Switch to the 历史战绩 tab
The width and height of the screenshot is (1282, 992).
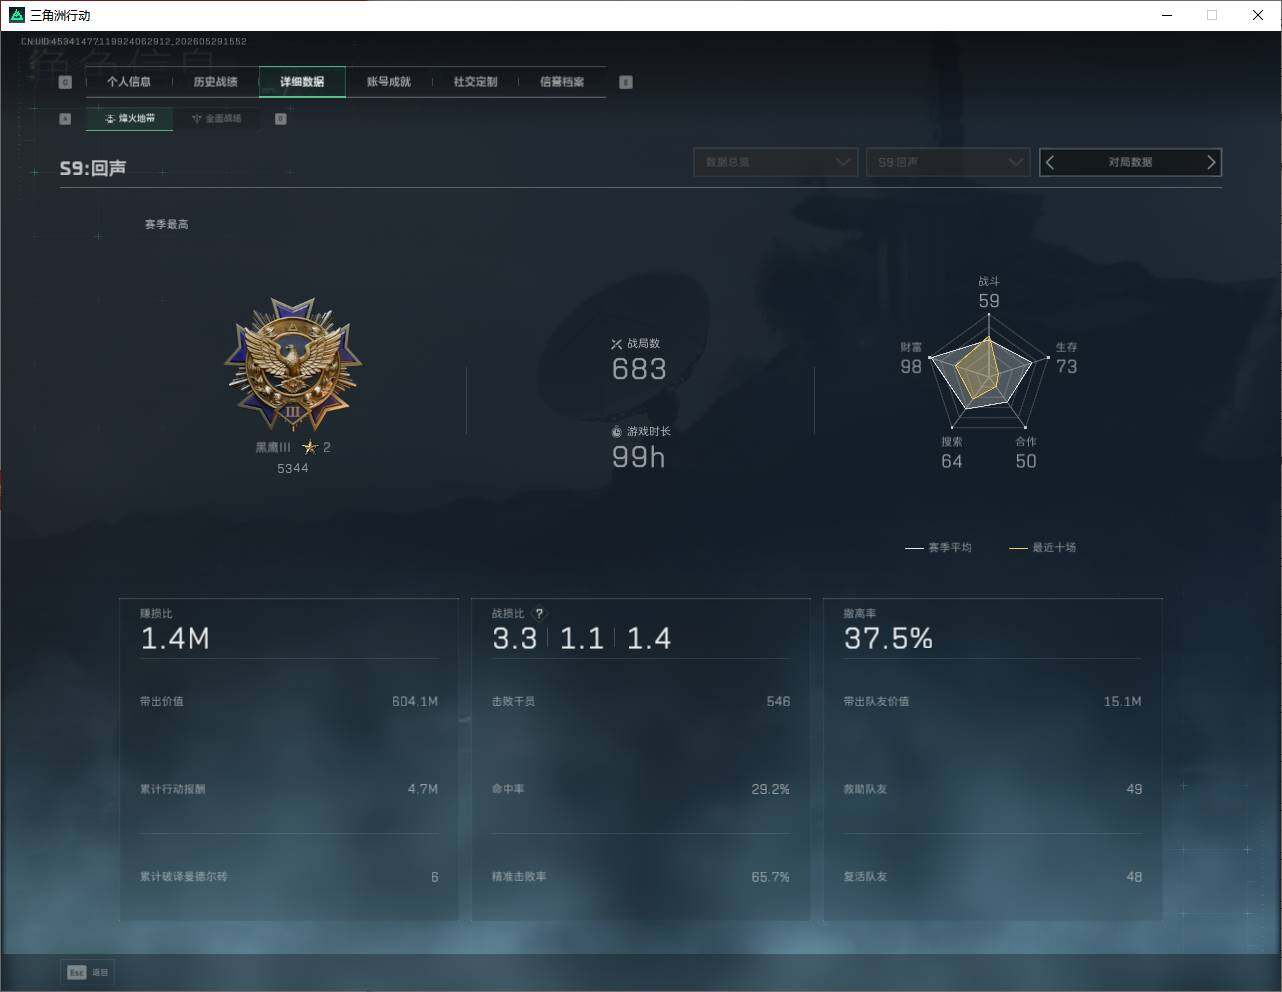pyautogui.click(x=215, y=82)
